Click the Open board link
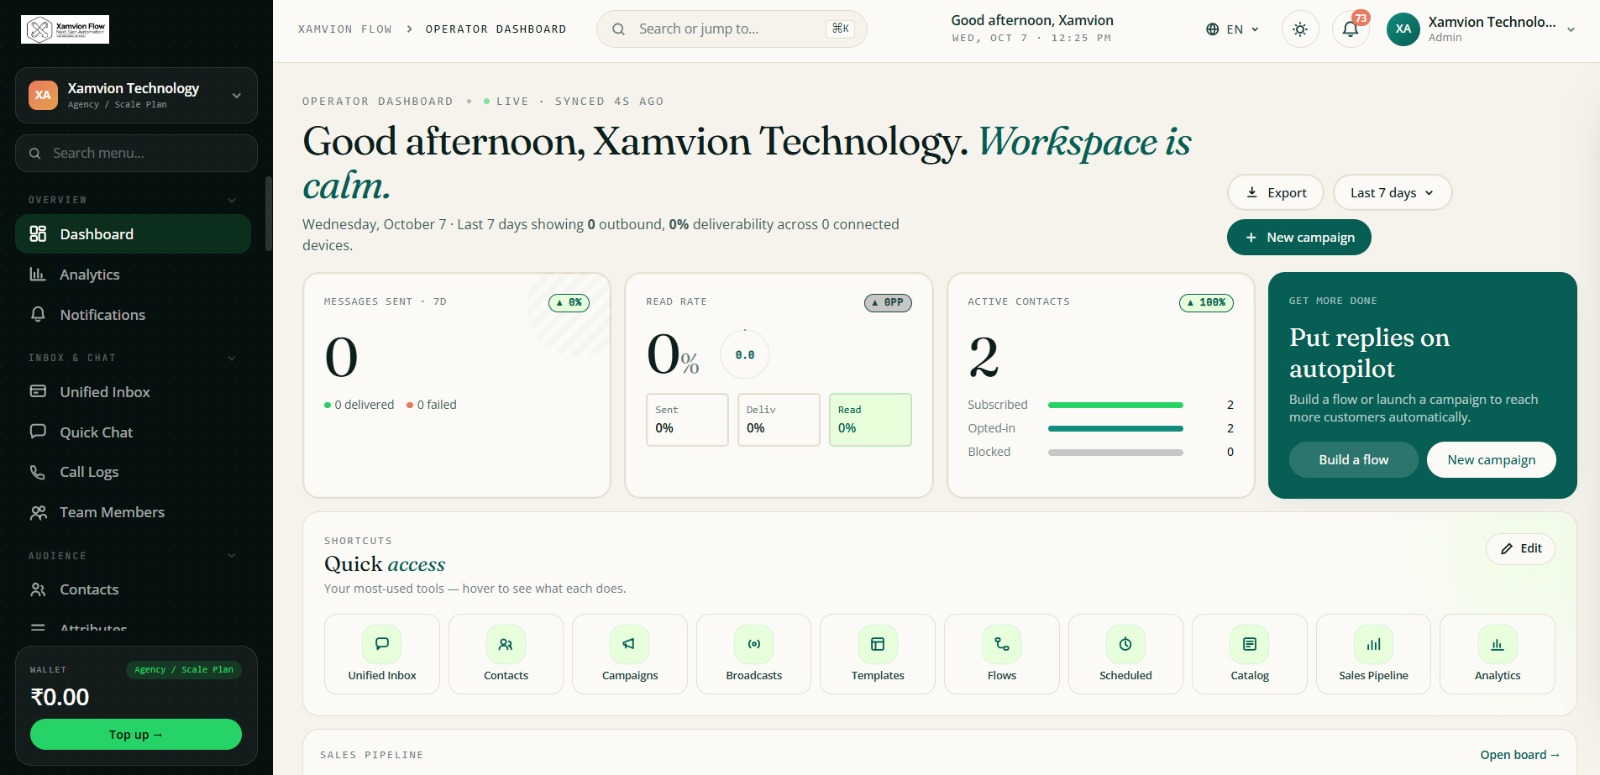Image resolution: width=1600 pixels, height=775 pixels. (x=1519, y=755)
